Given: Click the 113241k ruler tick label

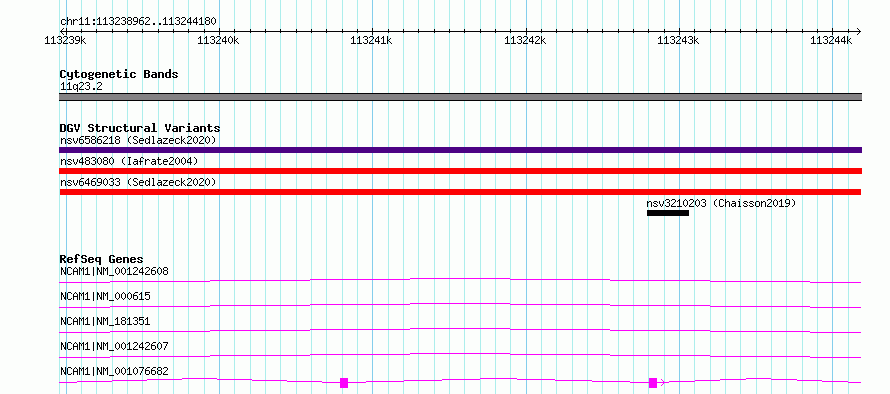Looking at the screenshot, I should pyautogui.click(x=372, y=41).
